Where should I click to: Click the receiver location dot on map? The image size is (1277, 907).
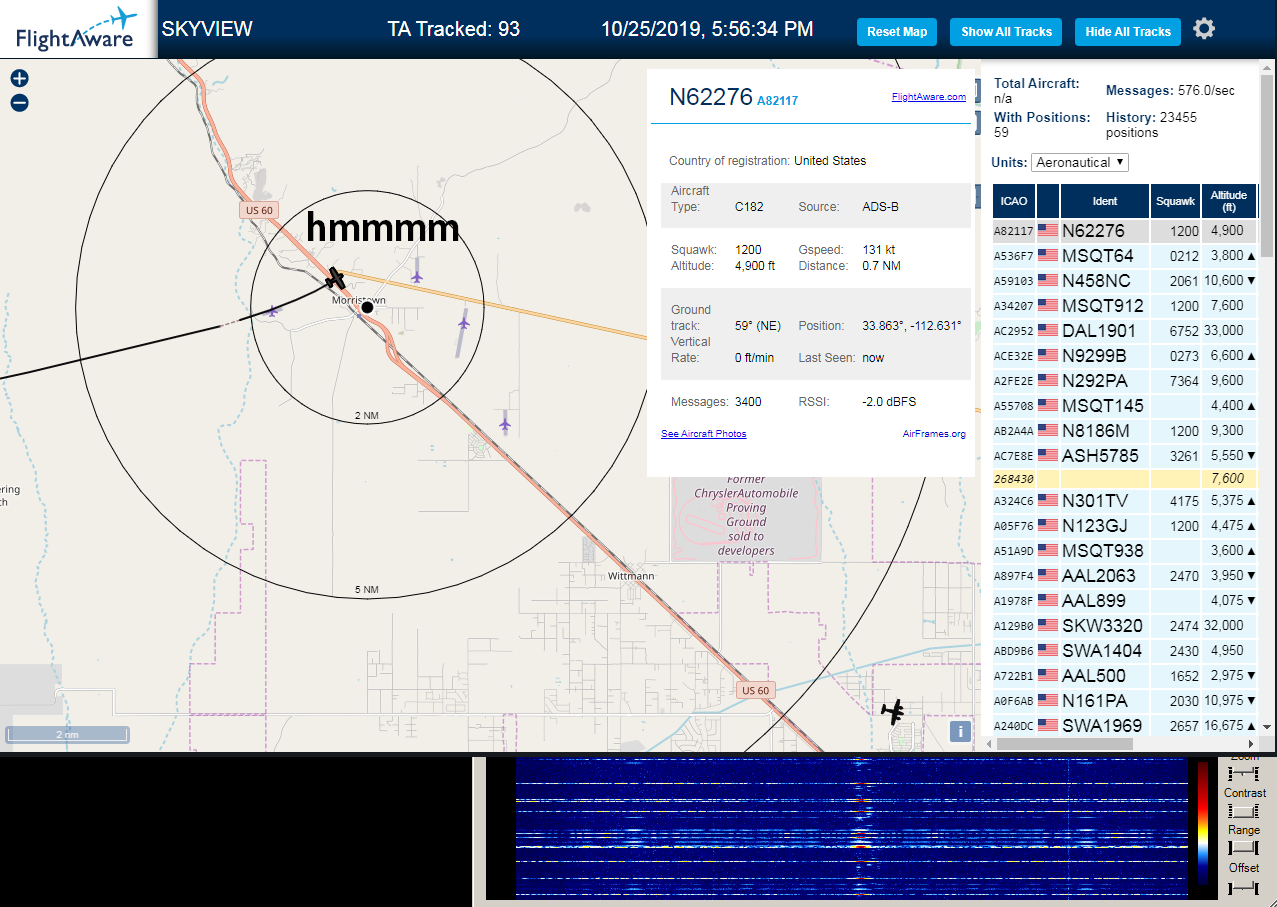coord(367,307)
